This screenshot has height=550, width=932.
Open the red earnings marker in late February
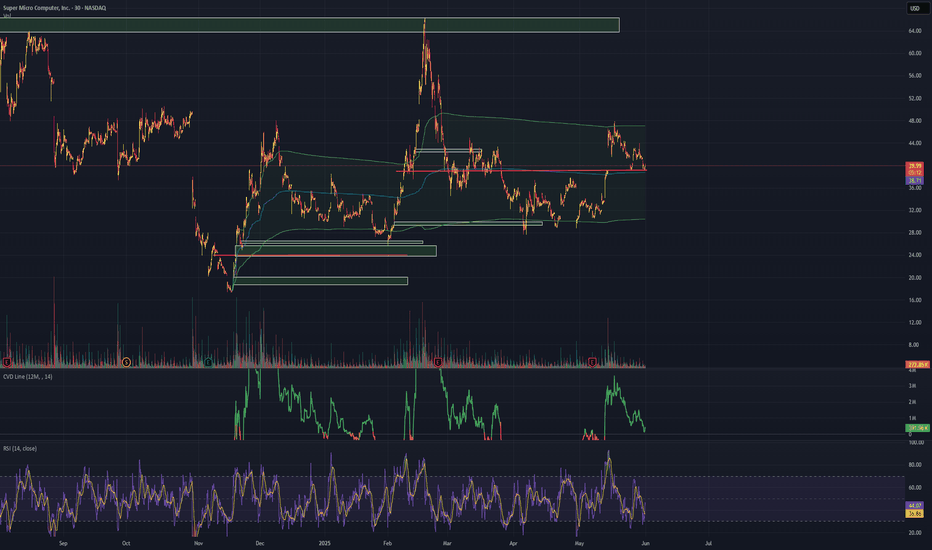tap(438, 362)
